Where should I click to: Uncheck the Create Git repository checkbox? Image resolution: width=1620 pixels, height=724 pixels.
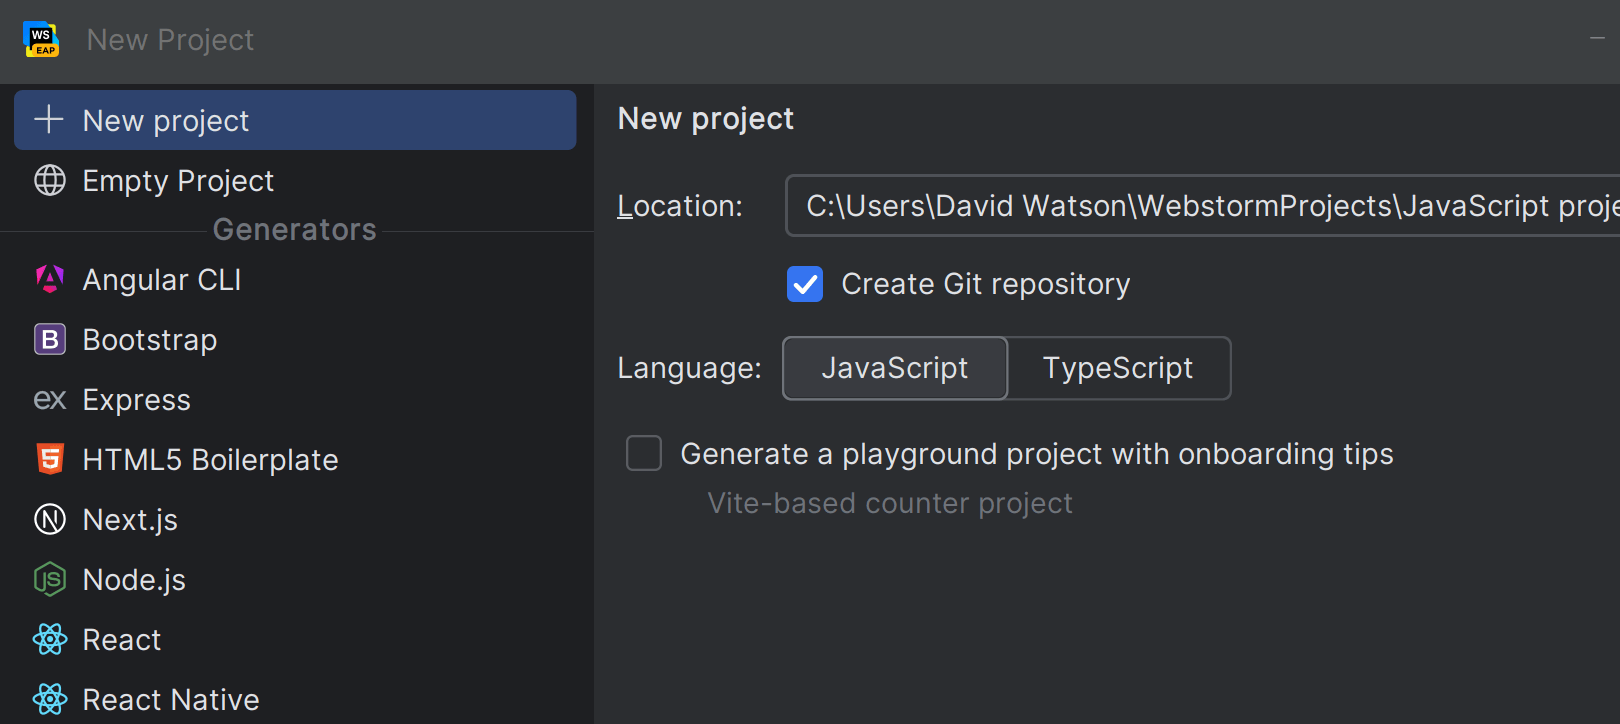(x=805, y=284)
